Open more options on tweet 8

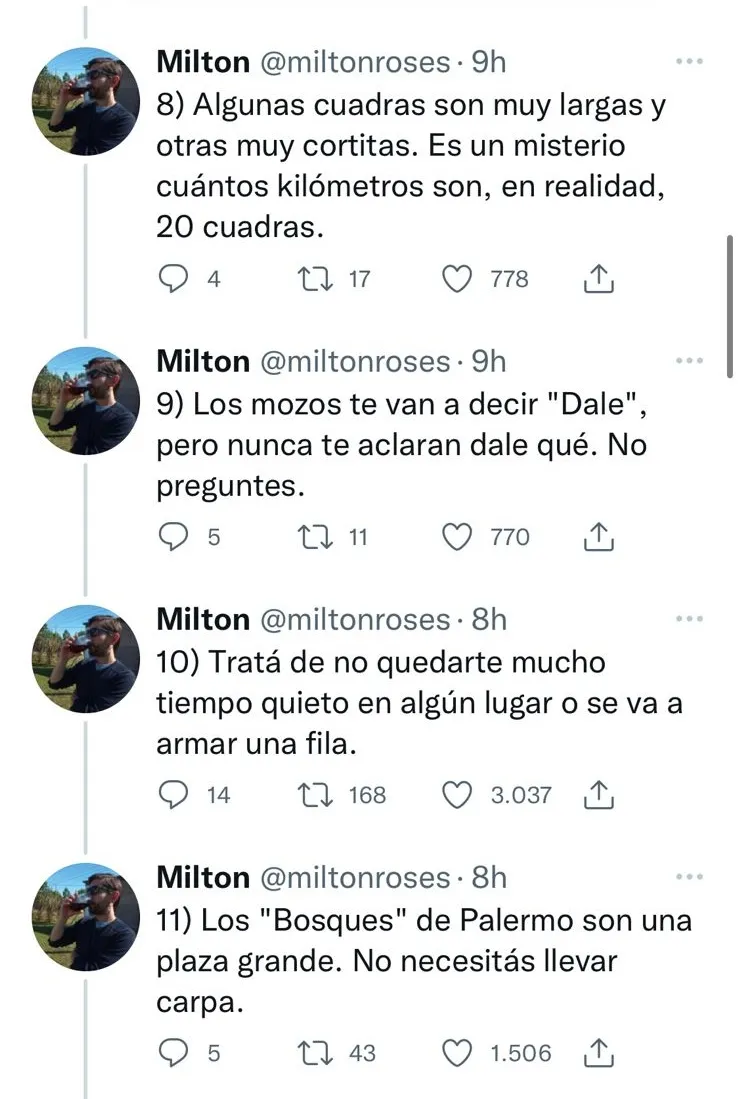(689, 62)
